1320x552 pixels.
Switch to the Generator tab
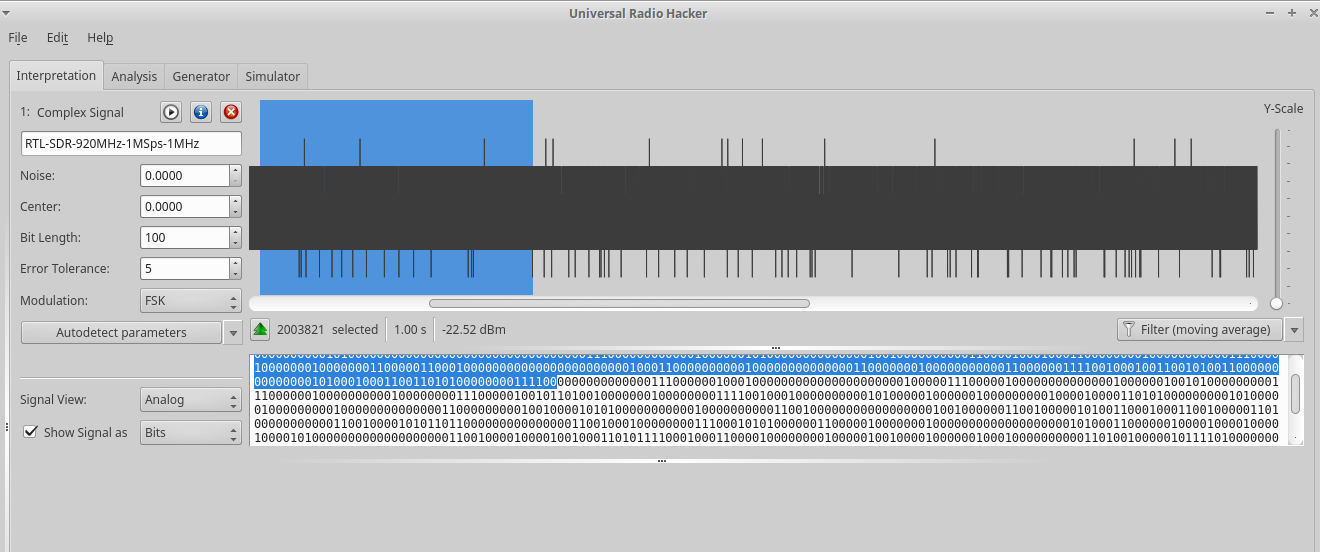click(x=201, y=76)
